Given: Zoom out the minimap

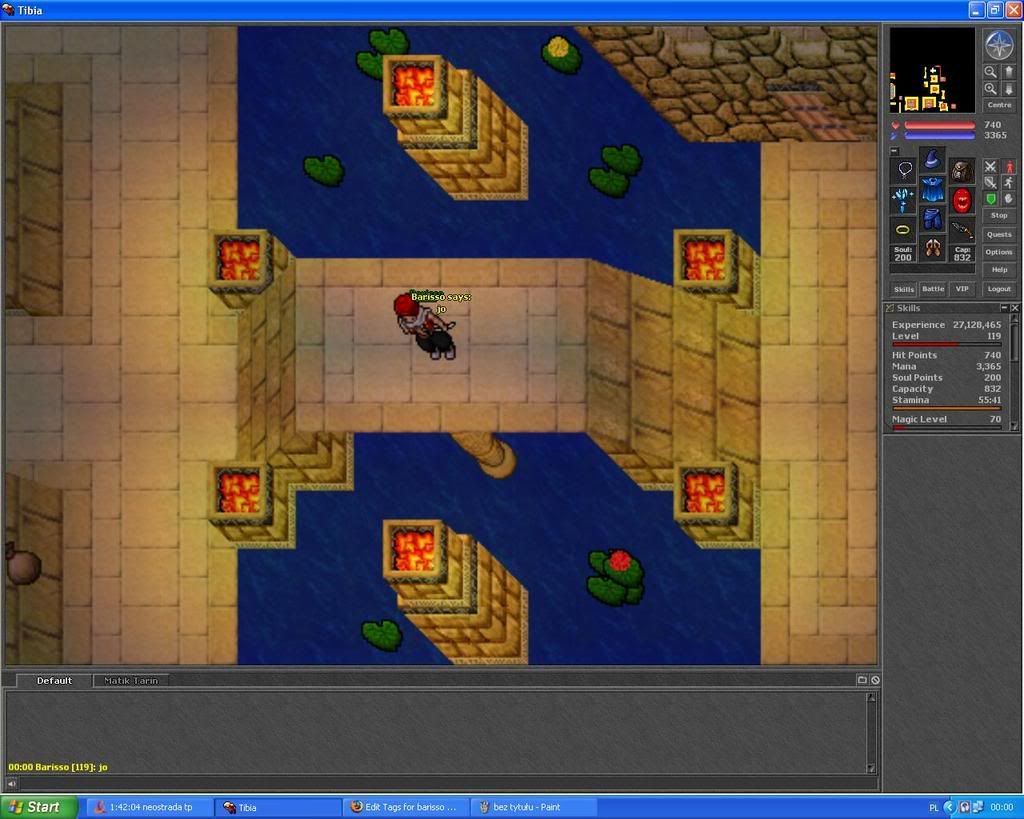Looking at the screenshot, I should [991, 72].
